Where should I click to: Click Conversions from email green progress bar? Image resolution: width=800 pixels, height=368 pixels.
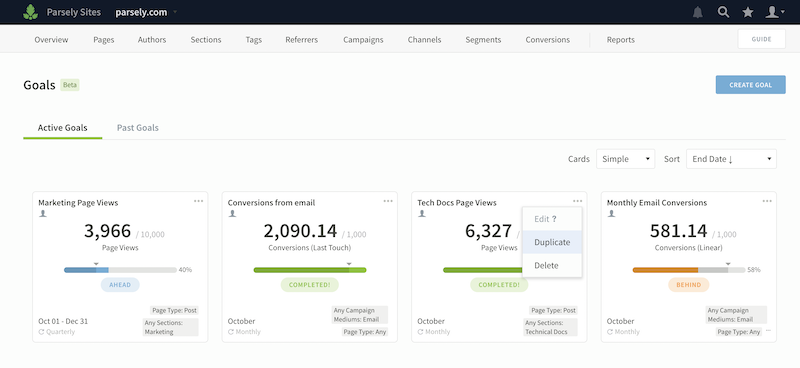tap(310, 270)
